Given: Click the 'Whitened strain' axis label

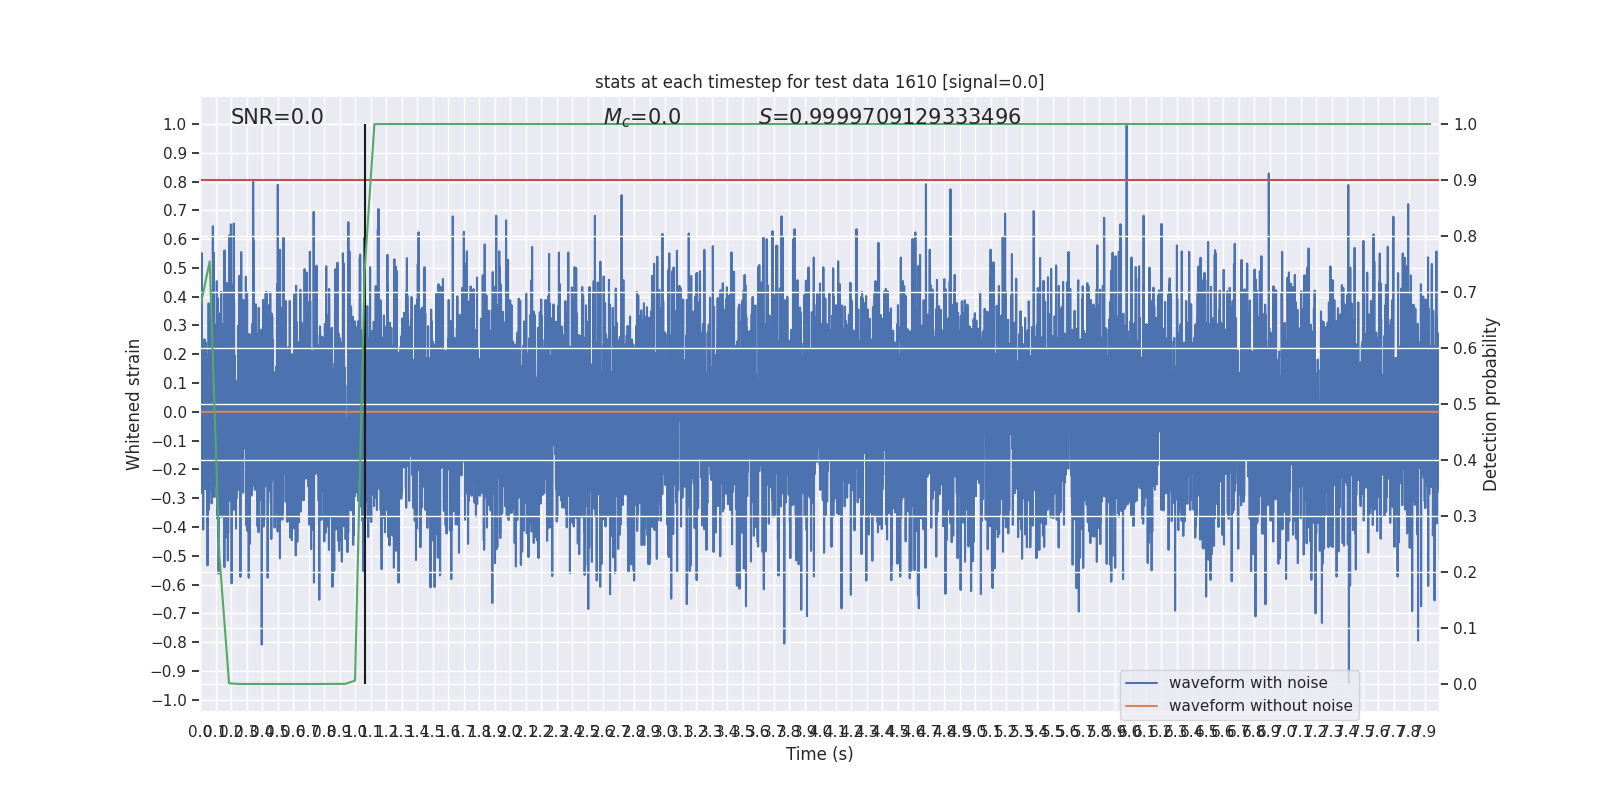Looking at the screenshot, I should [x=133, y=404].
